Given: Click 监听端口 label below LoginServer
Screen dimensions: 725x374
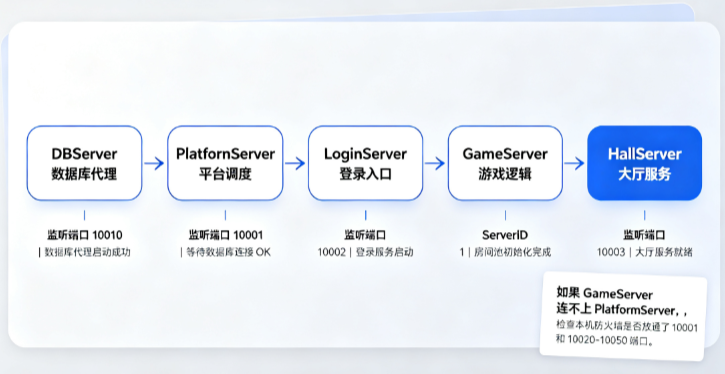Looking at the screenshot, I should point(365,235).
